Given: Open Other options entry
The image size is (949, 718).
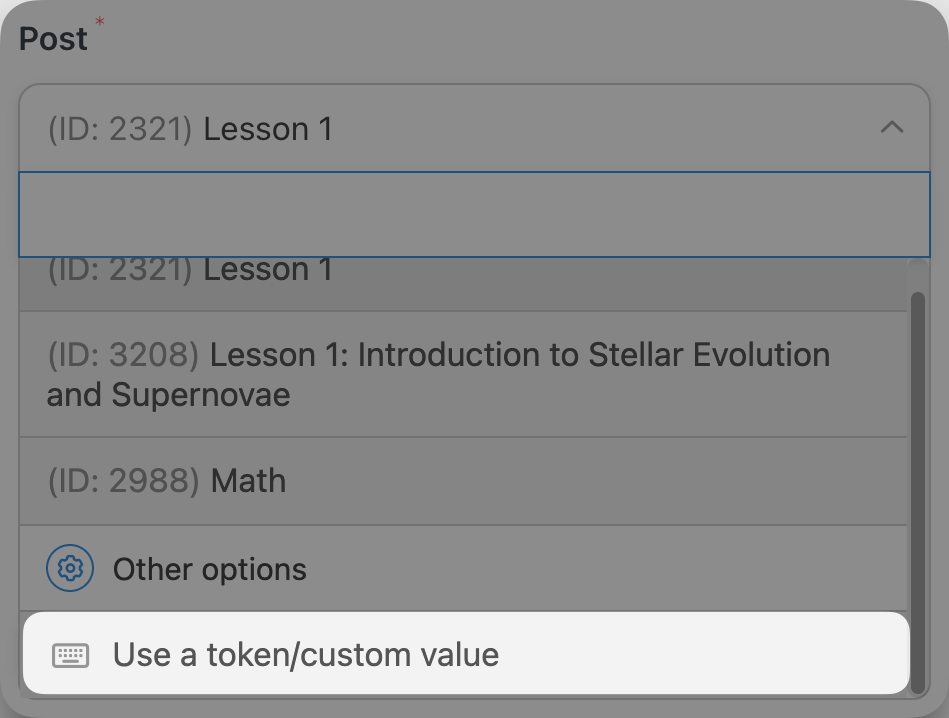Looking at the screenshot, I should (x=464, y=568).
